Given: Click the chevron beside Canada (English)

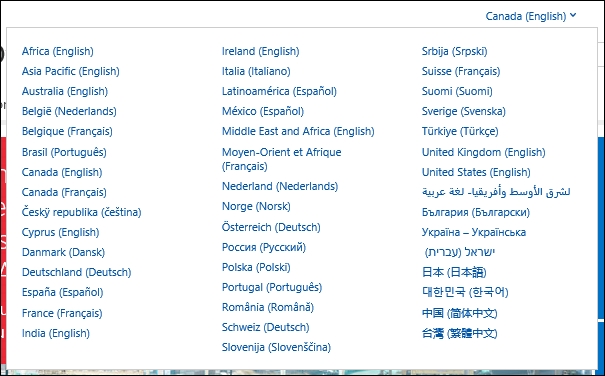Looking at the screenshot, I should [573, 15].
